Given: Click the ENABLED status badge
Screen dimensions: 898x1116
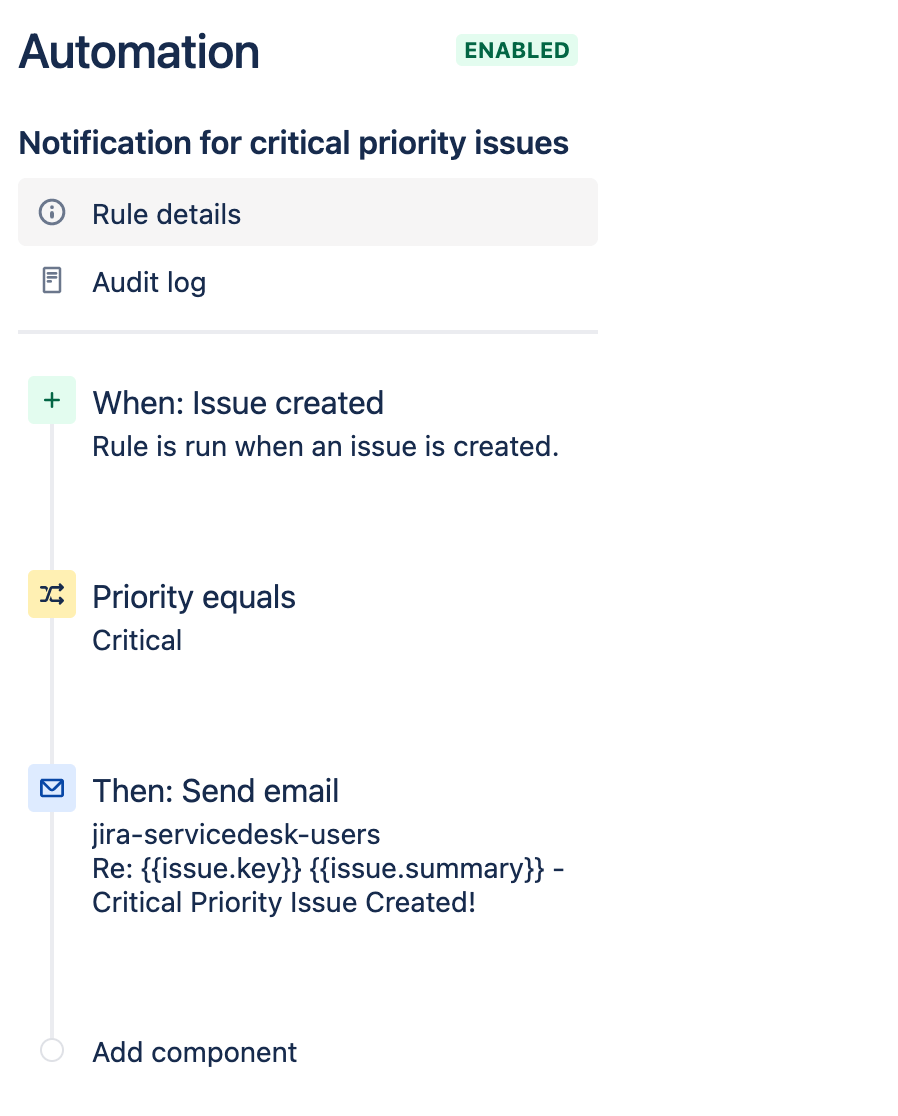Looking at the screenshot, I should point(516,49).
